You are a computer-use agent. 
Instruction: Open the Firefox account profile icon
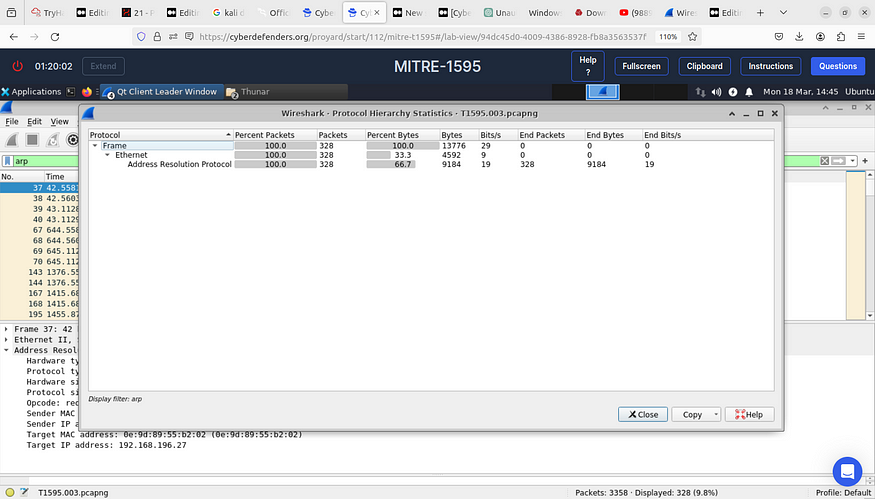click(820, 37)
